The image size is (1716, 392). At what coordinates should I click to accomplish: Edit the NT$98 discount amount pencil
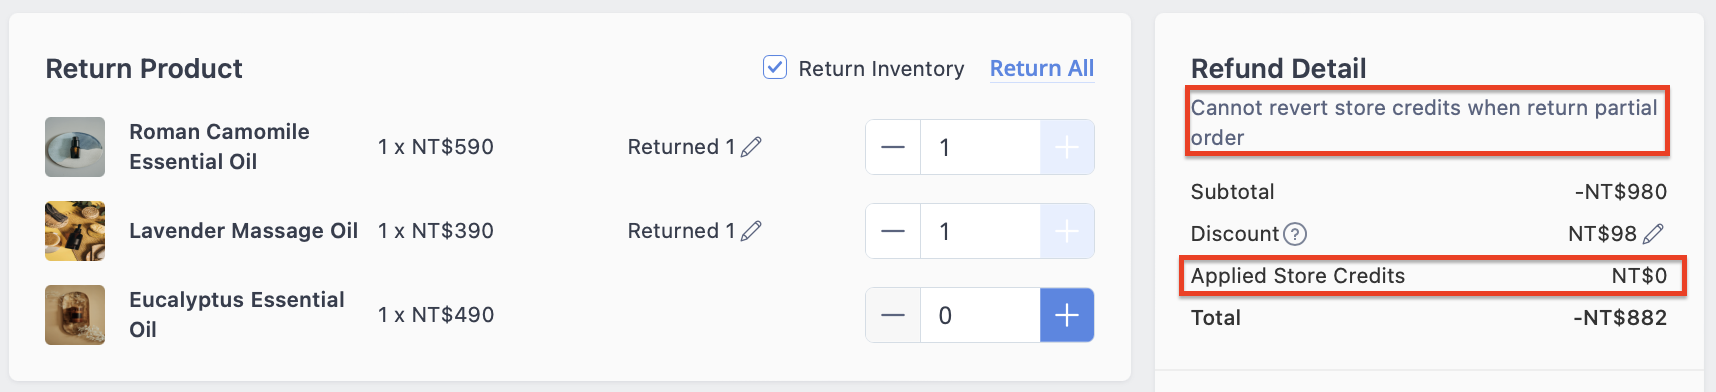(1654, 234)
